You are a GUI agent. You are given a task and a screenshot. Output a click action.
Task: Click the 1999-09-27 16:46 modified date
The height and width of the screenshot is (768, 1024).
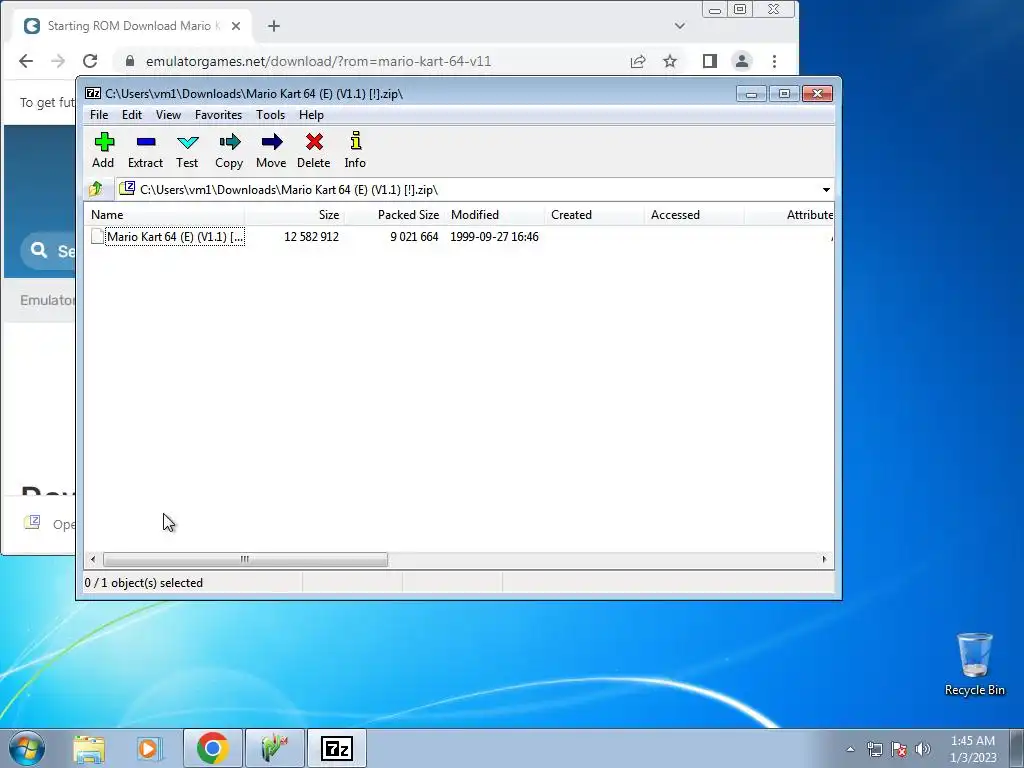pyautogui.click(x=494, y=237)
